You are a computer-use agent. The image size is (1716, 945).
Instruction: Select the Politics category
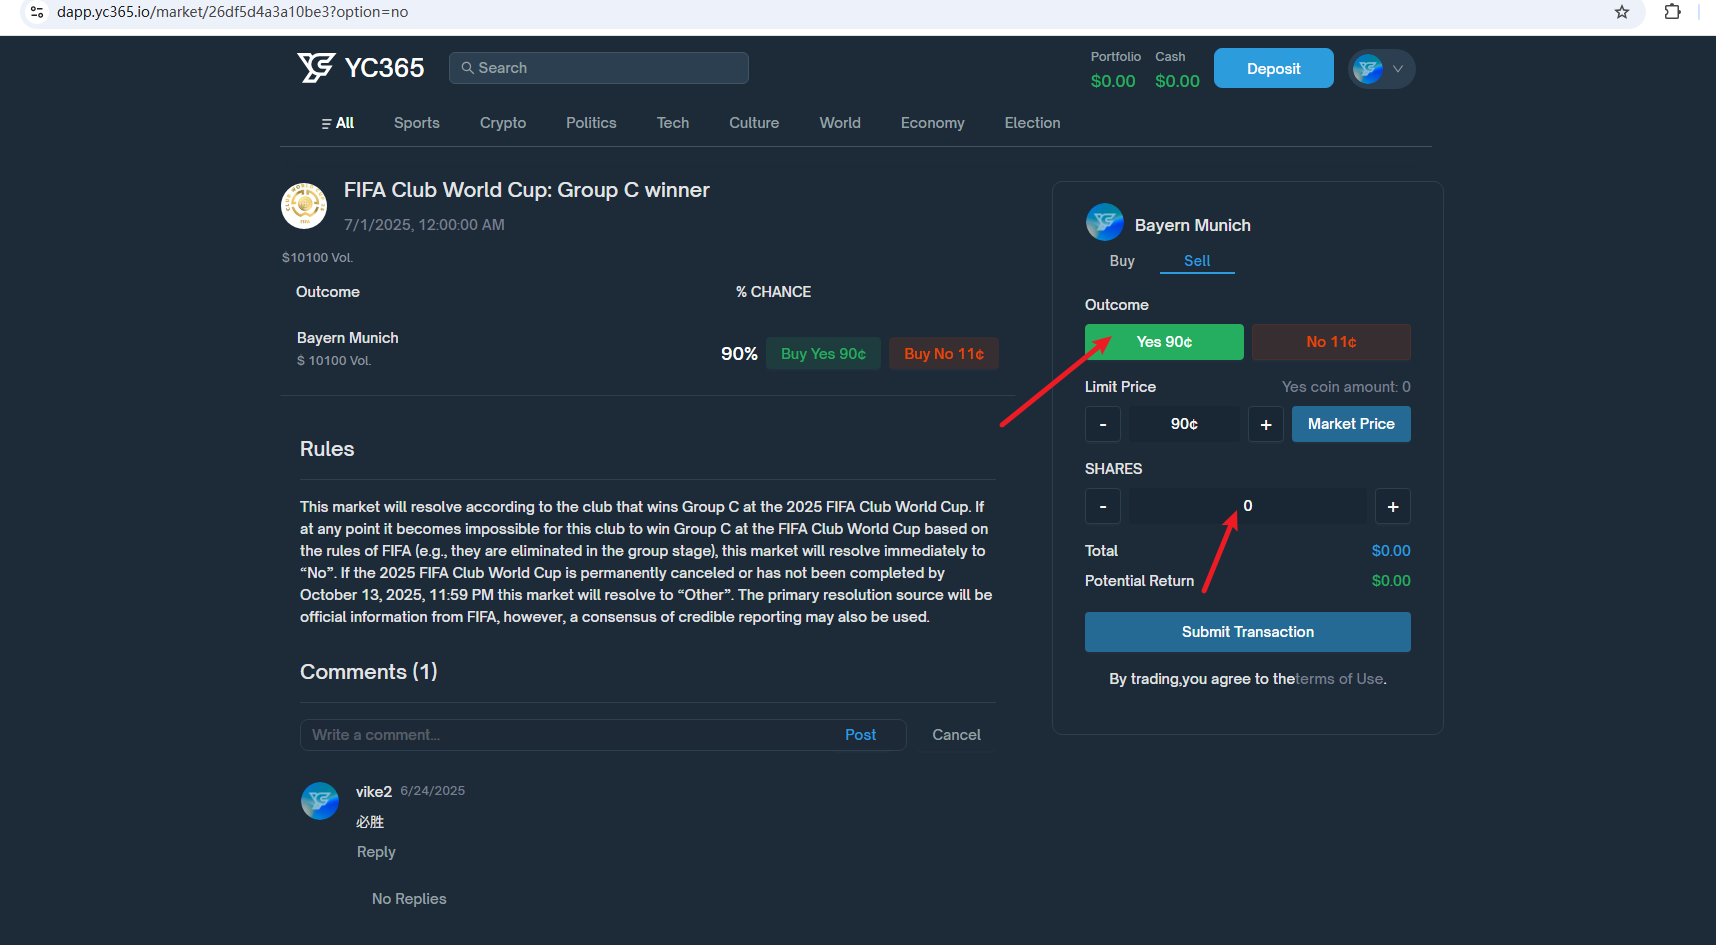point(591,123)
